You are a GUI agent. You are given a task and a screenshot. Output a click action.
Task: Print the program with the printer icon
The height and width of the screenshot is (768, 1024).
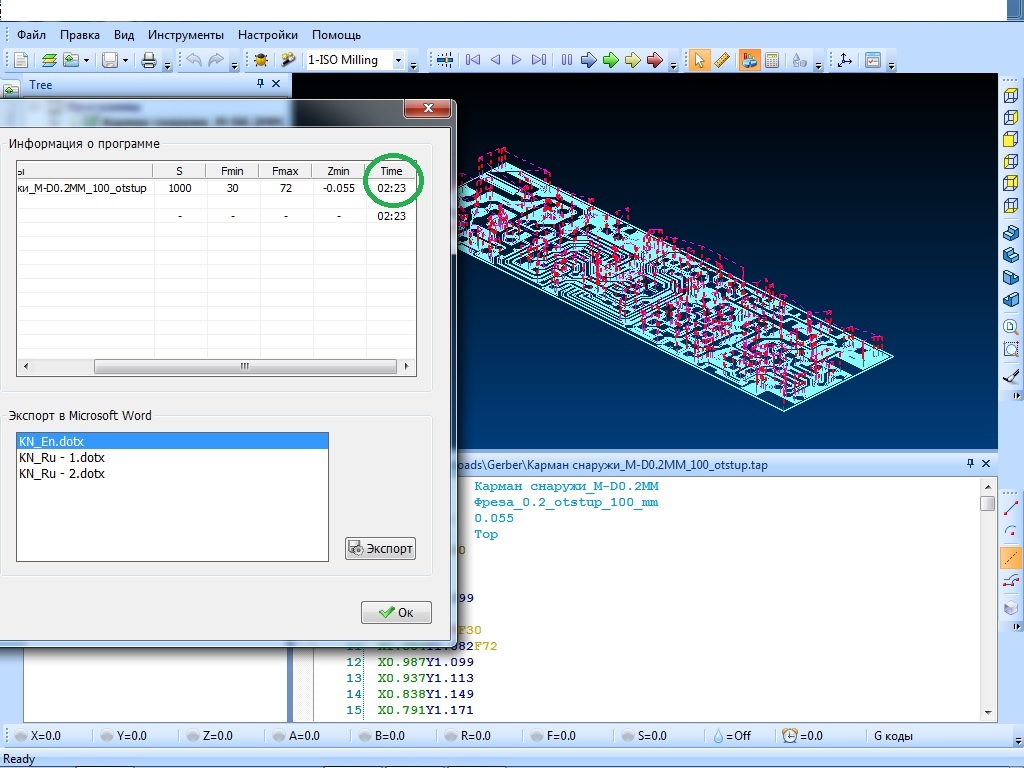click(149, 60)
